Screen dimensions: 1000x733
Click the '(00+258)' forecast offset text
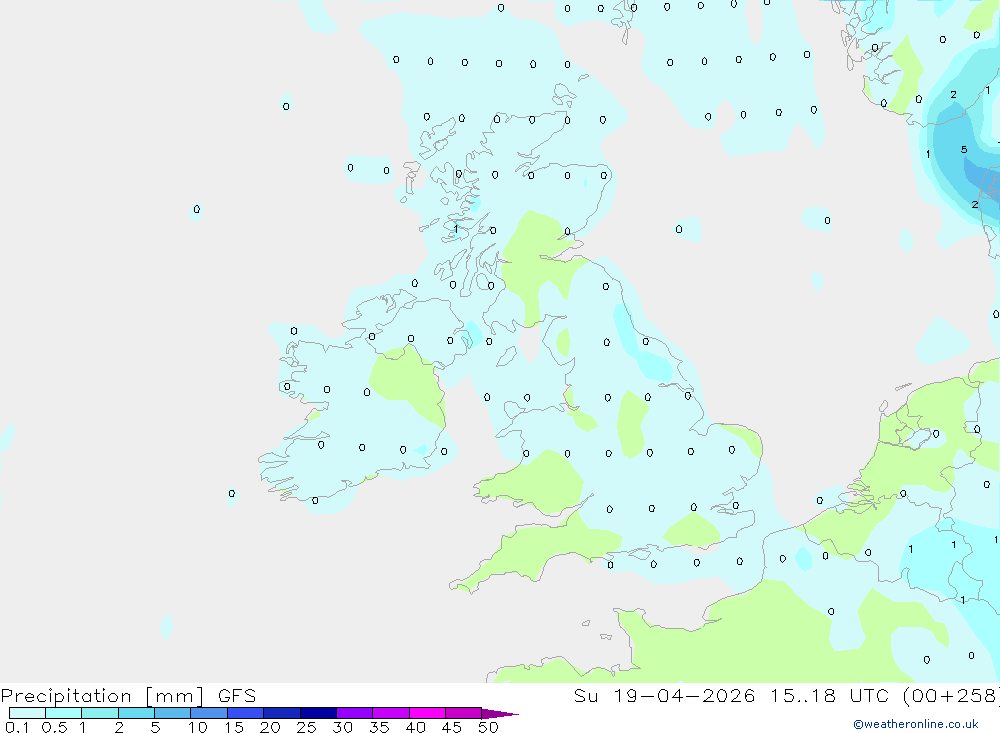[x=951, y=696]
